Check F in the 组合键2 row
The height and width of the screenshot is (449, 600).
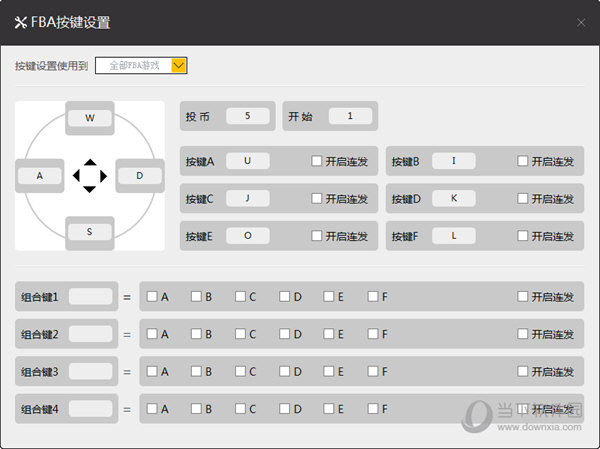[x=373, y=334]
